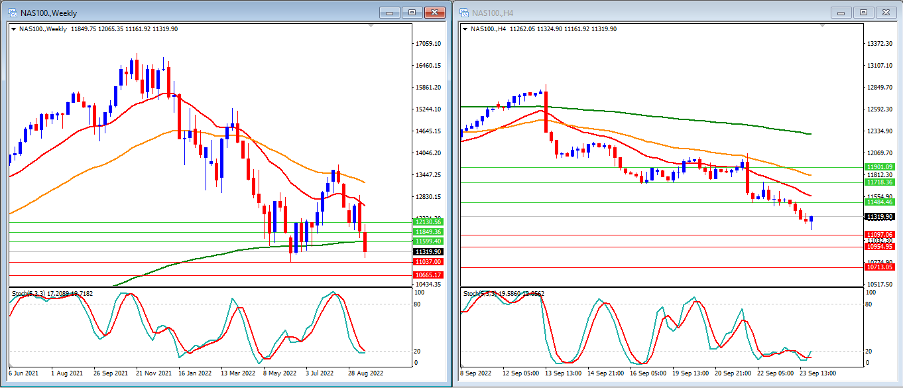The image size is (904, 388).
Task: Click the 10713.05 red level label on H4
Action: (879, 268)
